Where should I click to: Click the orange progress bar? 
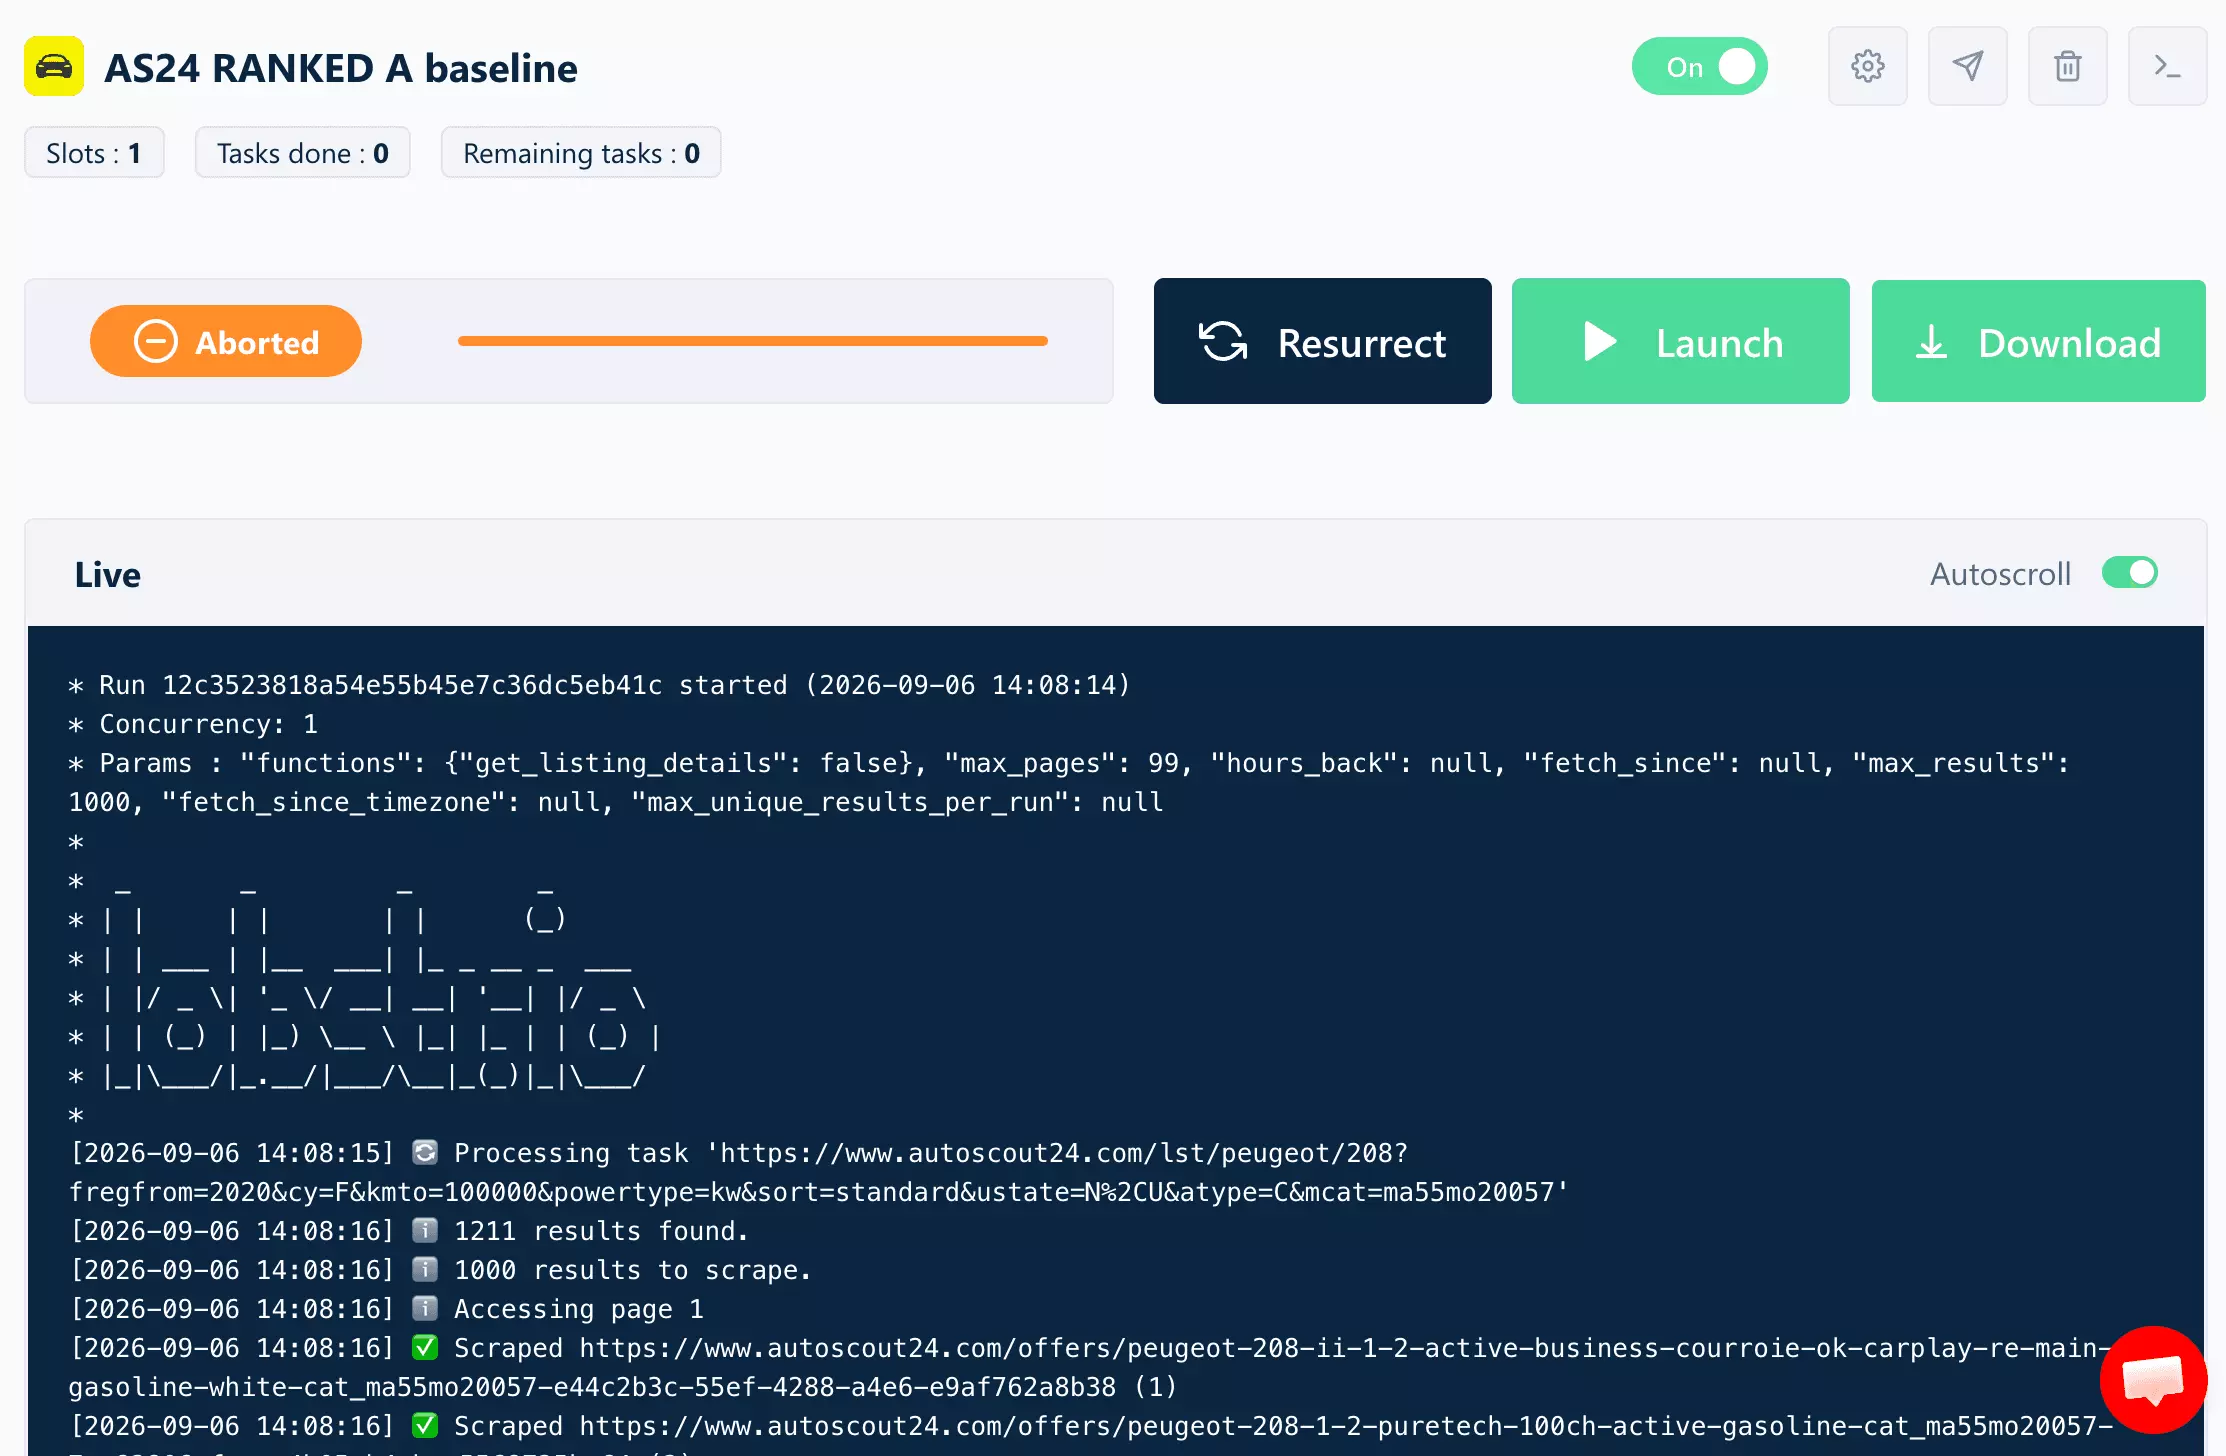coord(752,341)
